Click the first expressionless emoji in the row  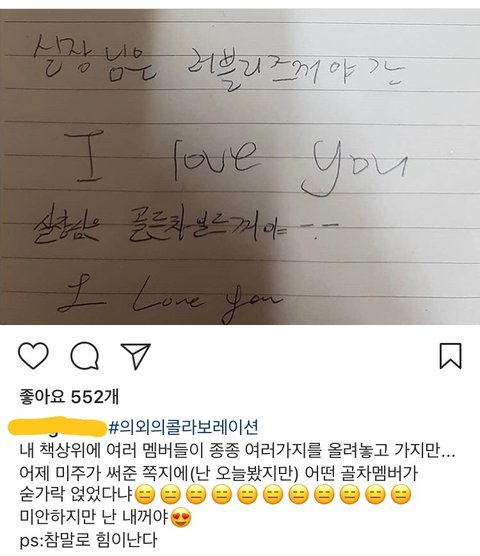tap(145, 494)
